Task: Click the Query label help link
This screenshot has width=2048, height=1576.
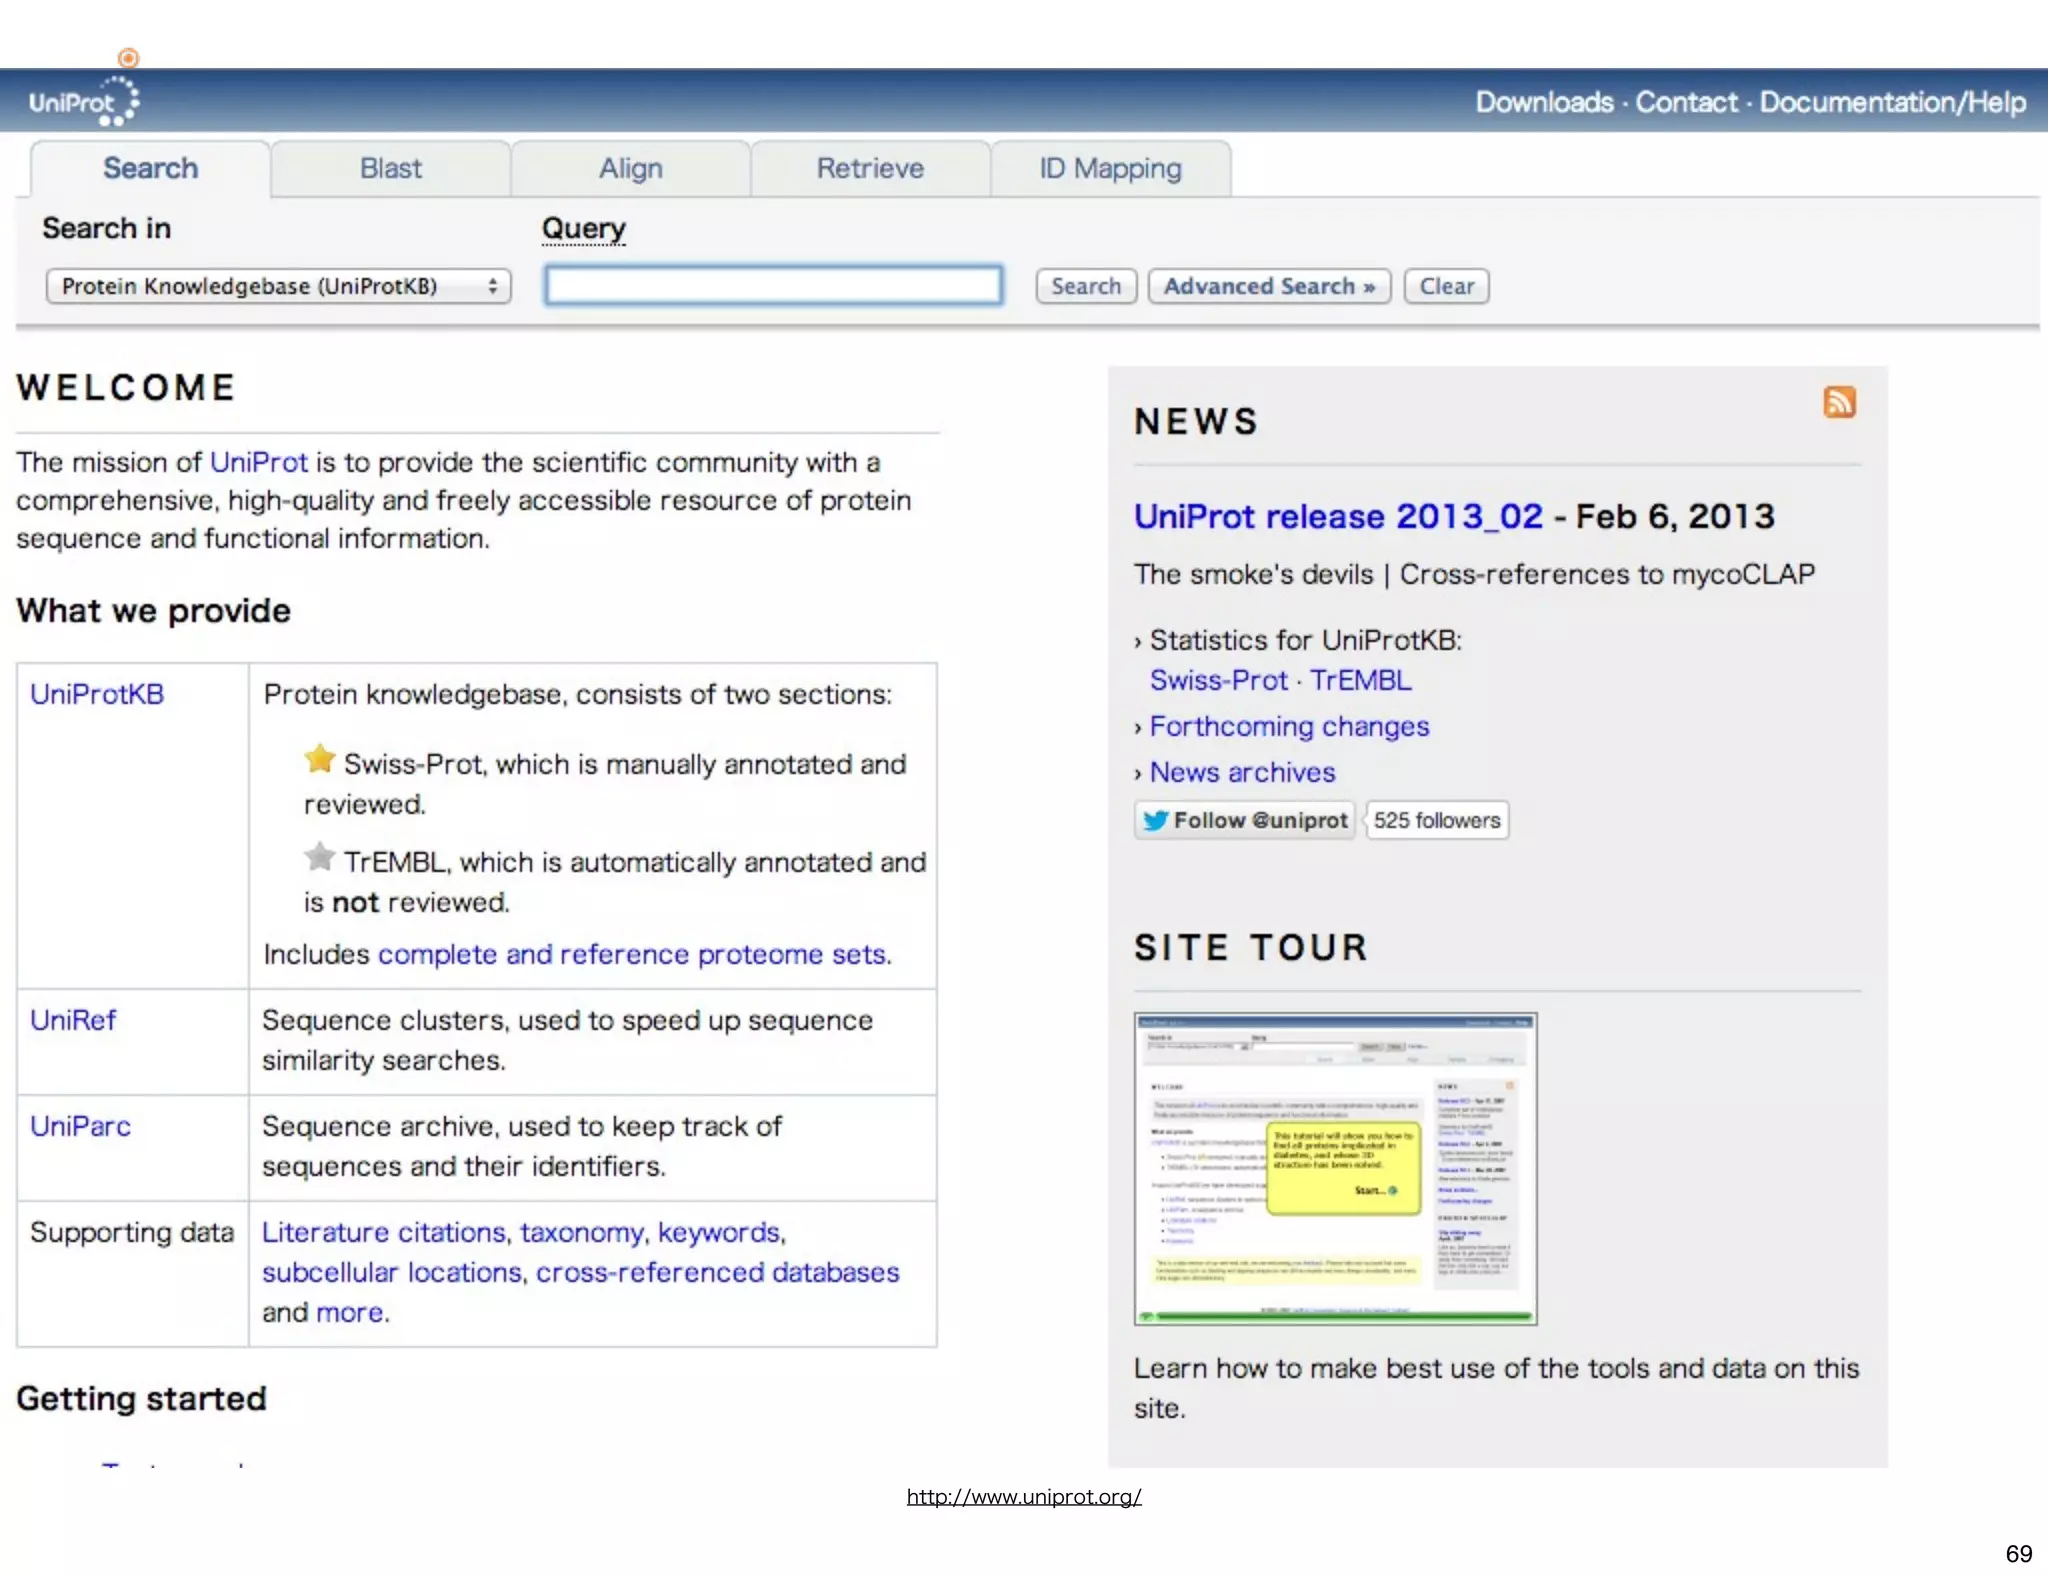Action: [583, 229]
